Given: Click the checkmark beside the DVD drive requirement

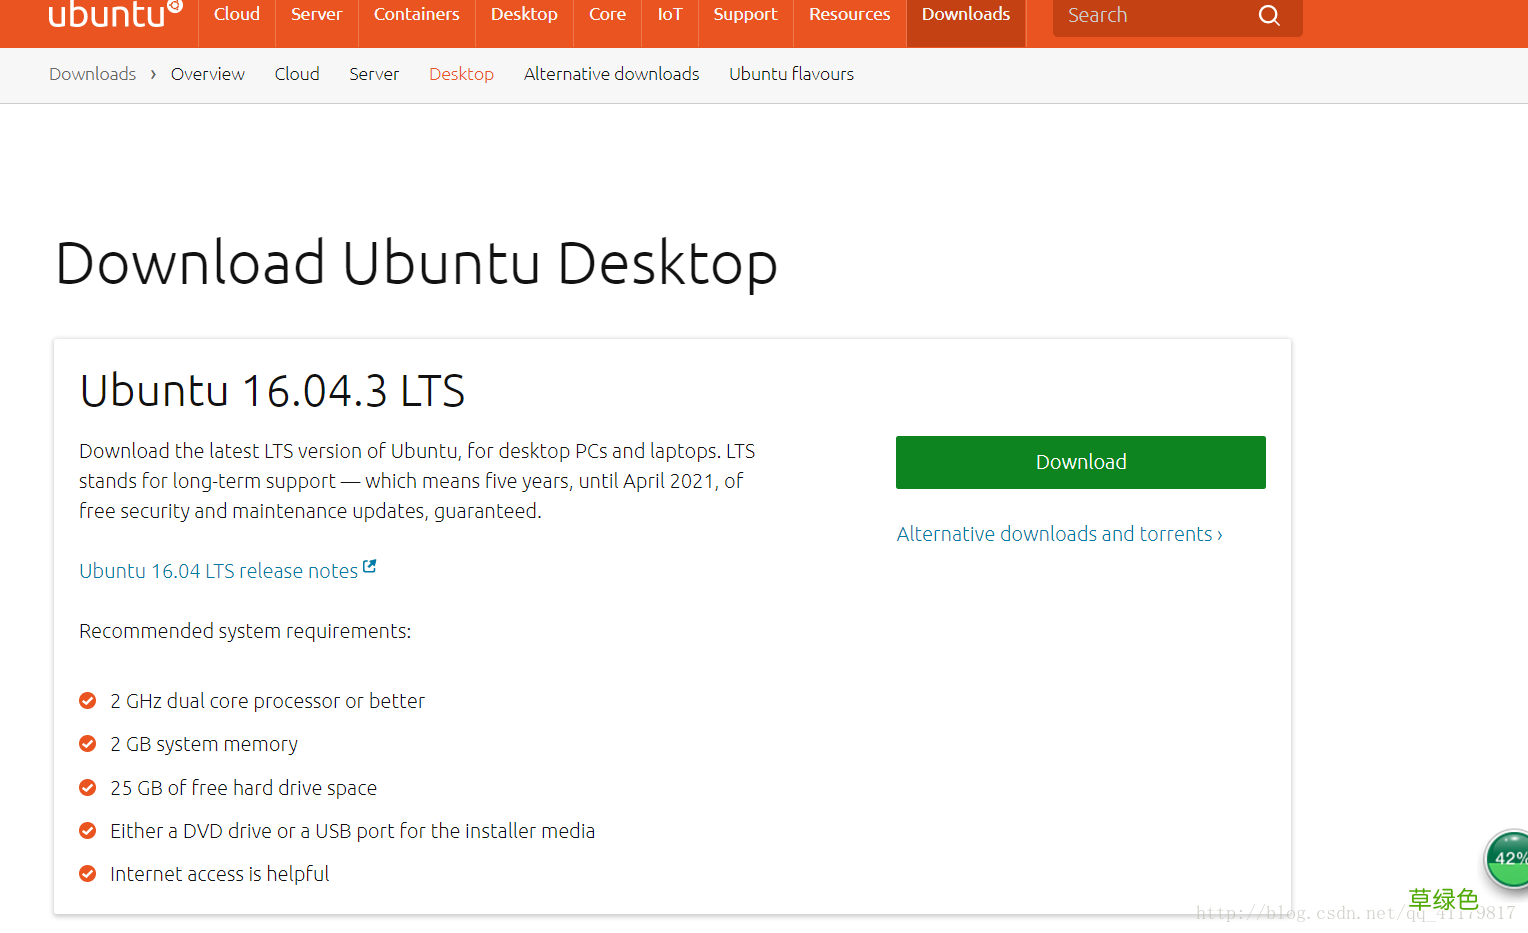Looking at the screenshot, I should [87, 830].
